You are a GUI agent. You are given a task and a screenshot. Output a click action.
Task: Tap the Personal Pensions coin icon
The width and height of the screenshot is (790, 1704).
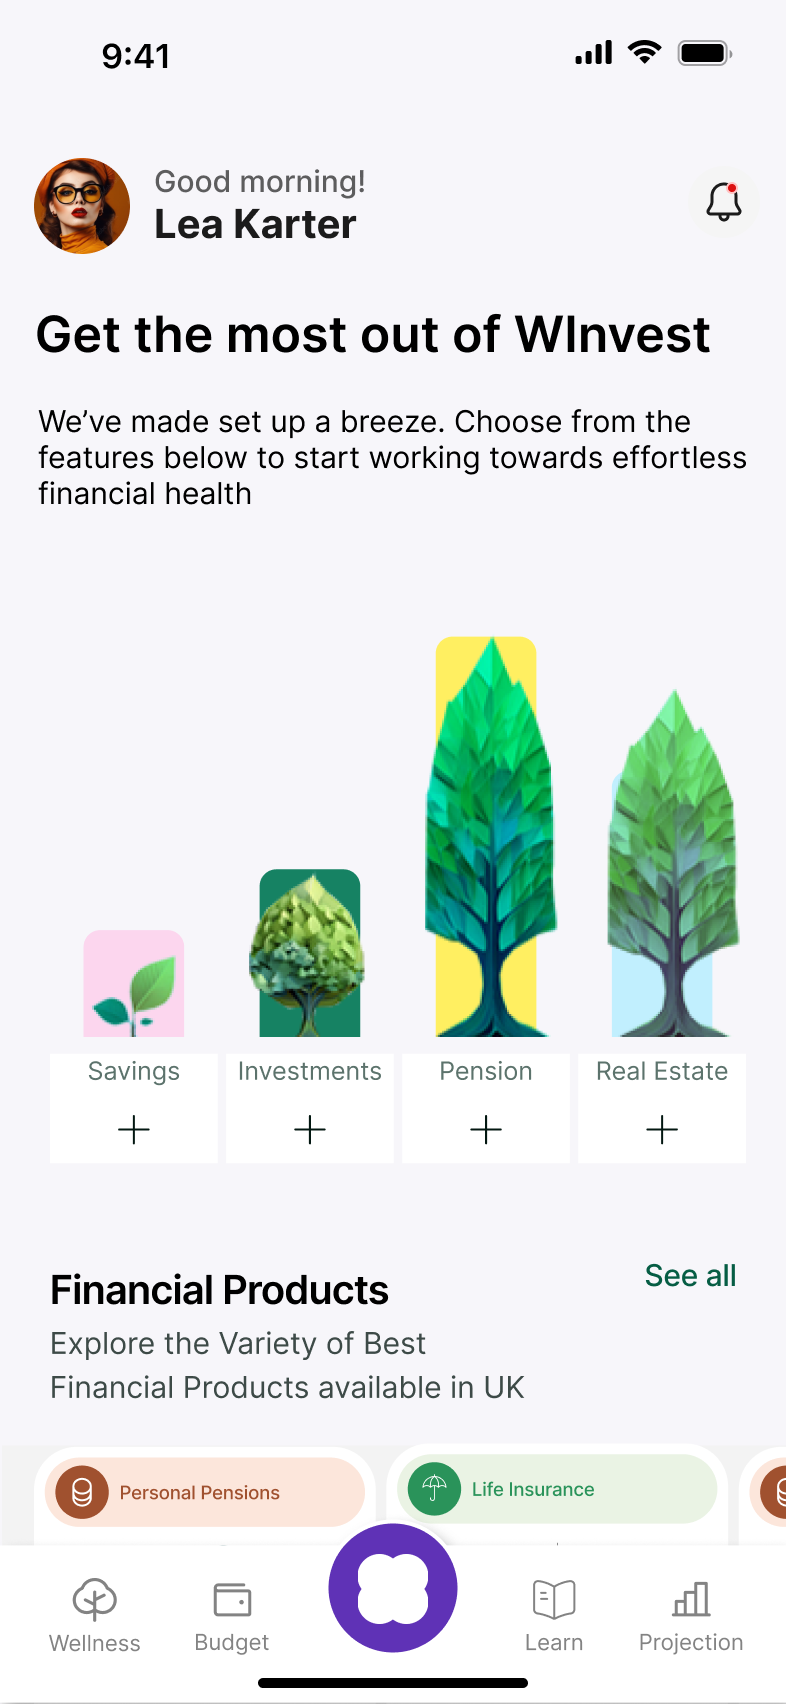82,1492
